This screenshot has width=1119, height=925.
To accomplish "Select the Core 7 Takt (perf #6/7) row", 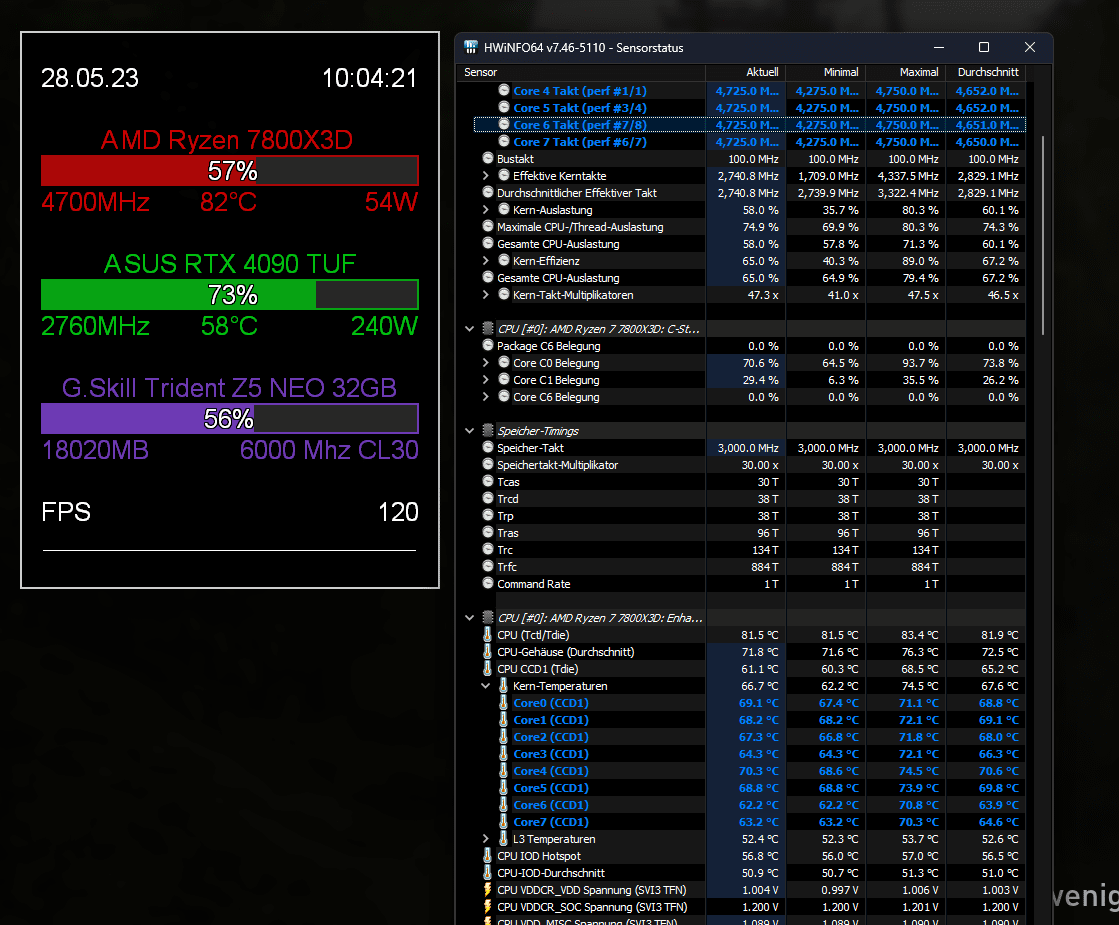I will [x=749, y=142].
